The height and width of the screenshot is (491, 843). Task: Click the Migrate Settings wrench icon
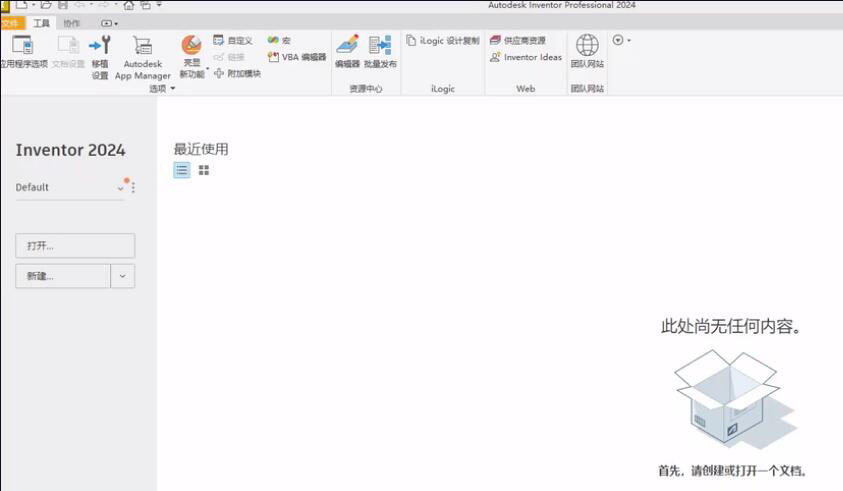pyautogui.click(x=100, y=45)
